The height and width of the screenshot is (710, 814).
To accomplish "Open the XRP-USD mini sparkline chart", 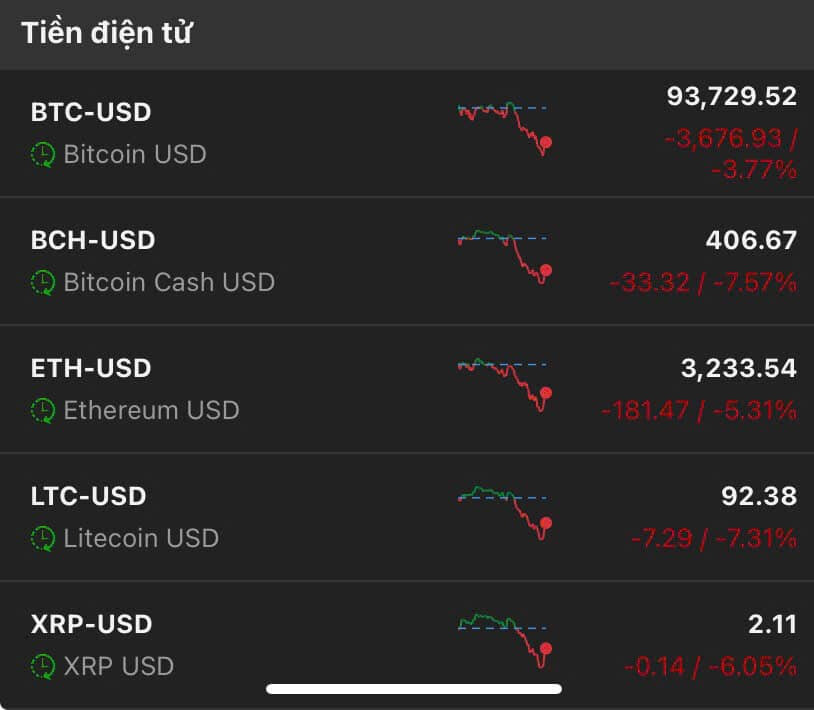I will coord(503,639).
